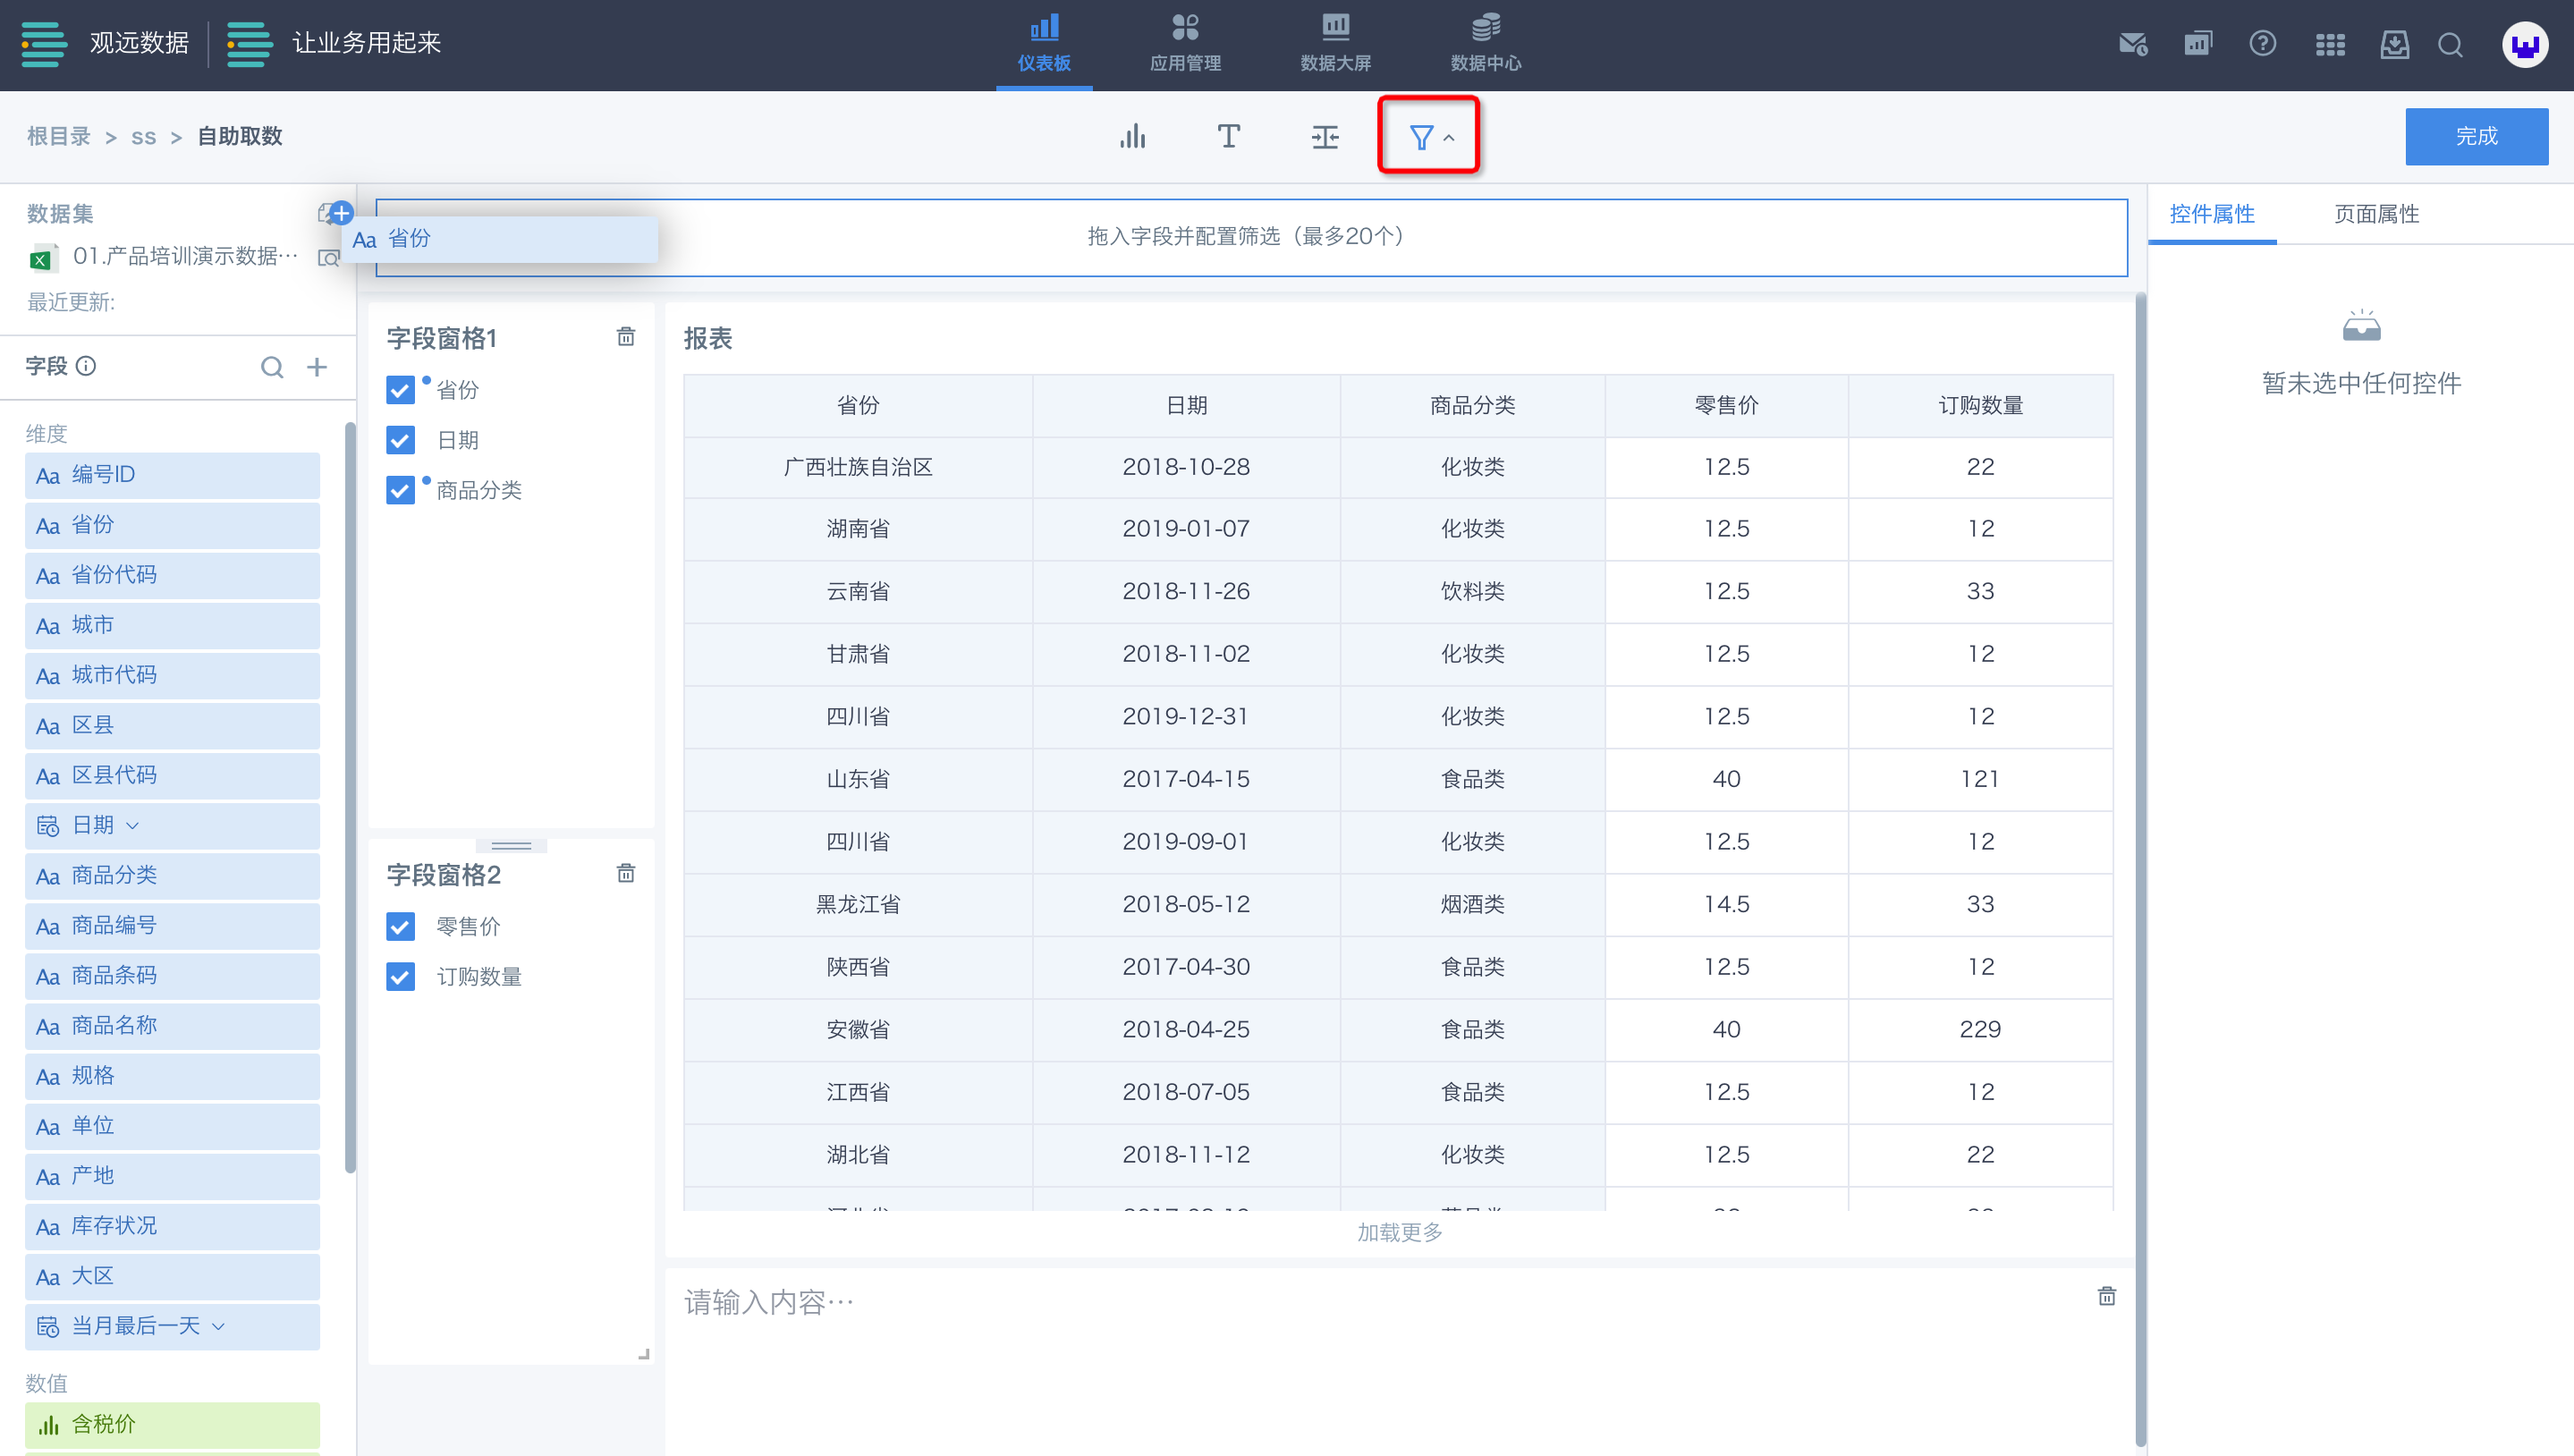Expand the 日期 field dropdown arrow
The image size is (2574, 1456).
133,826
